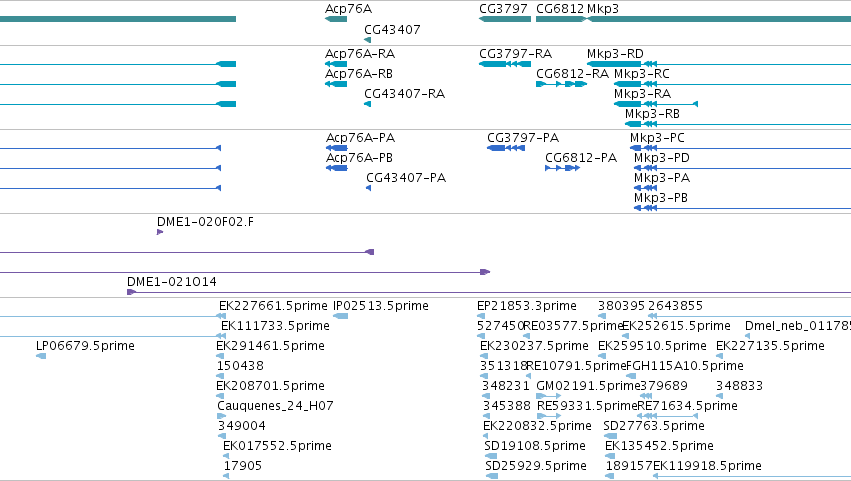Click the CG43407-RA transcript label
This screenshot has width=851, height=481.
coord(404,94)
